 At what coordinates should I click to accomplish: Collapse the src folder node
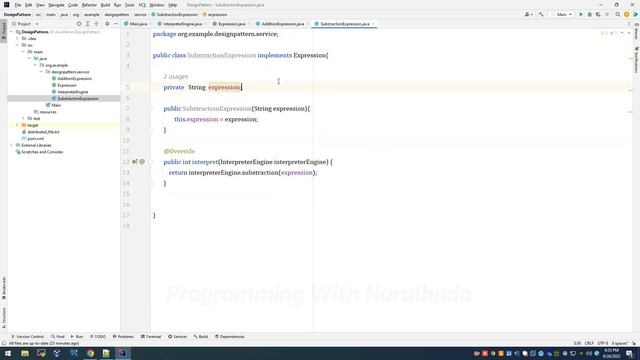[18, 45]
